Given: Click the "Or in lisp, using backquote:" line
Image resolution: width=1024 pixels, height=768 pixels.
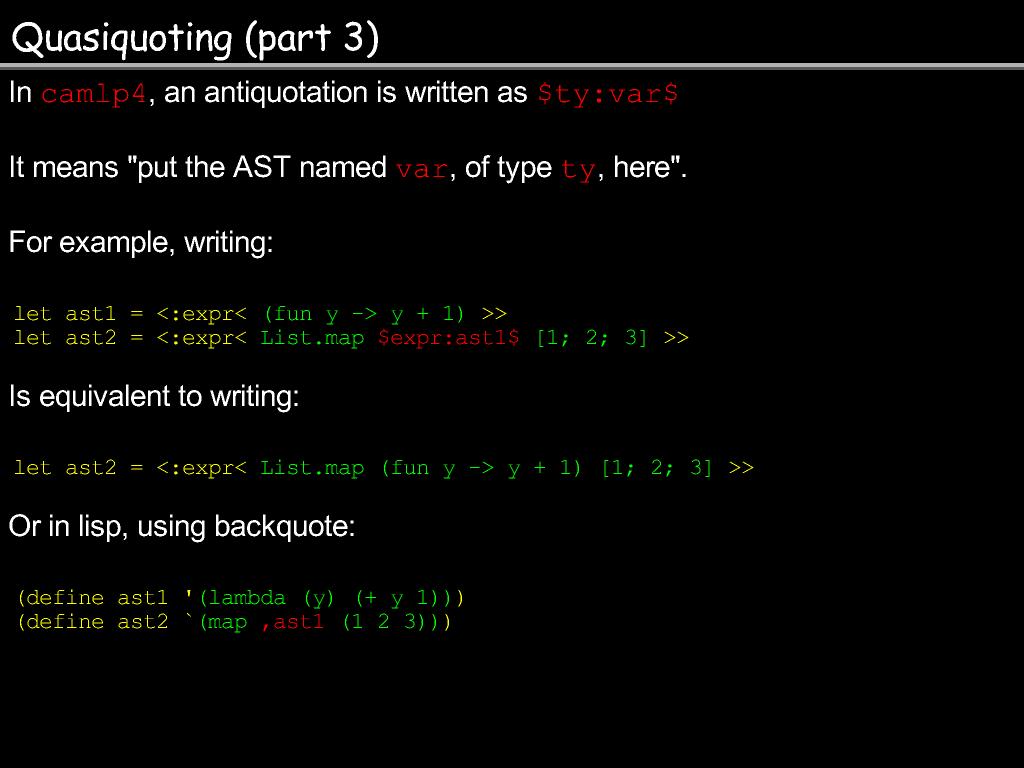Looking at the screenshot, I should tap(182, 526).
